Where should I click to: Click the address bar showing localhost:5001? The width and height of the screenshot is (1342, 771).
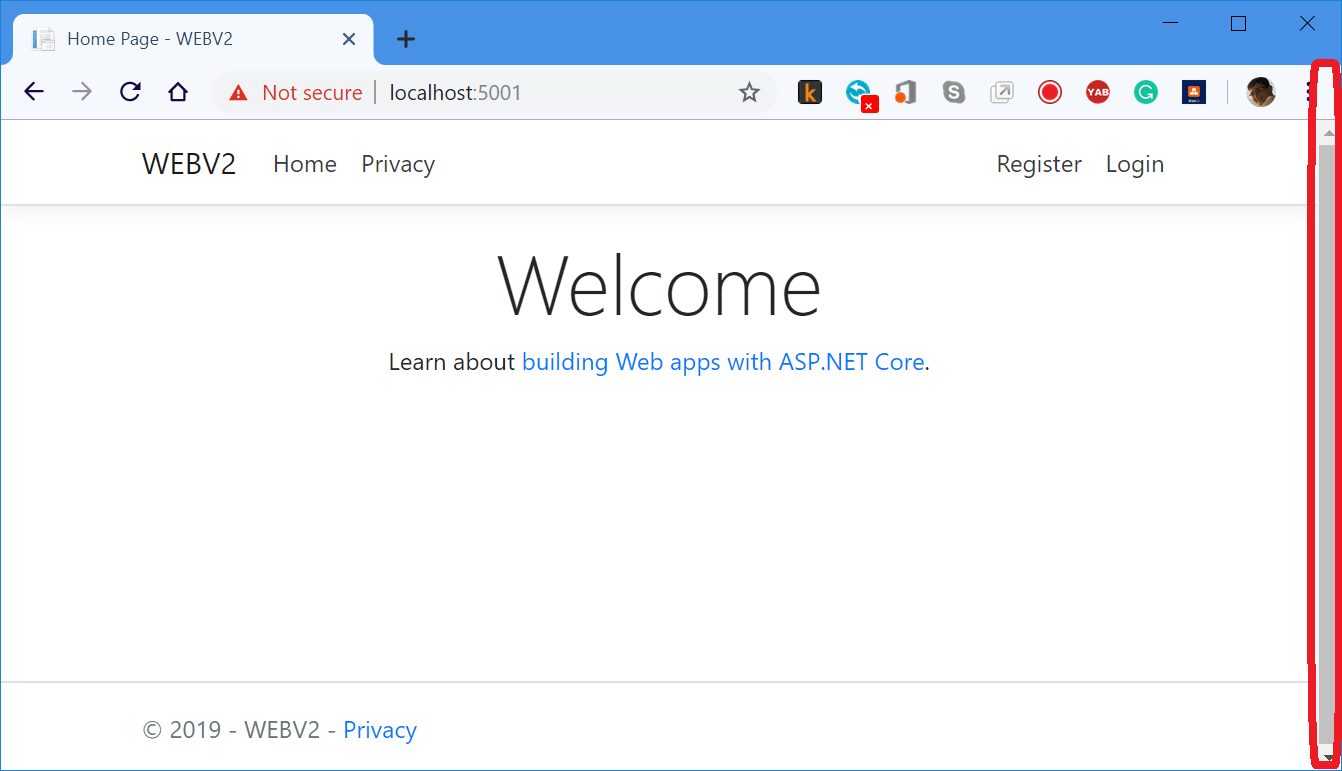[494, 93]
